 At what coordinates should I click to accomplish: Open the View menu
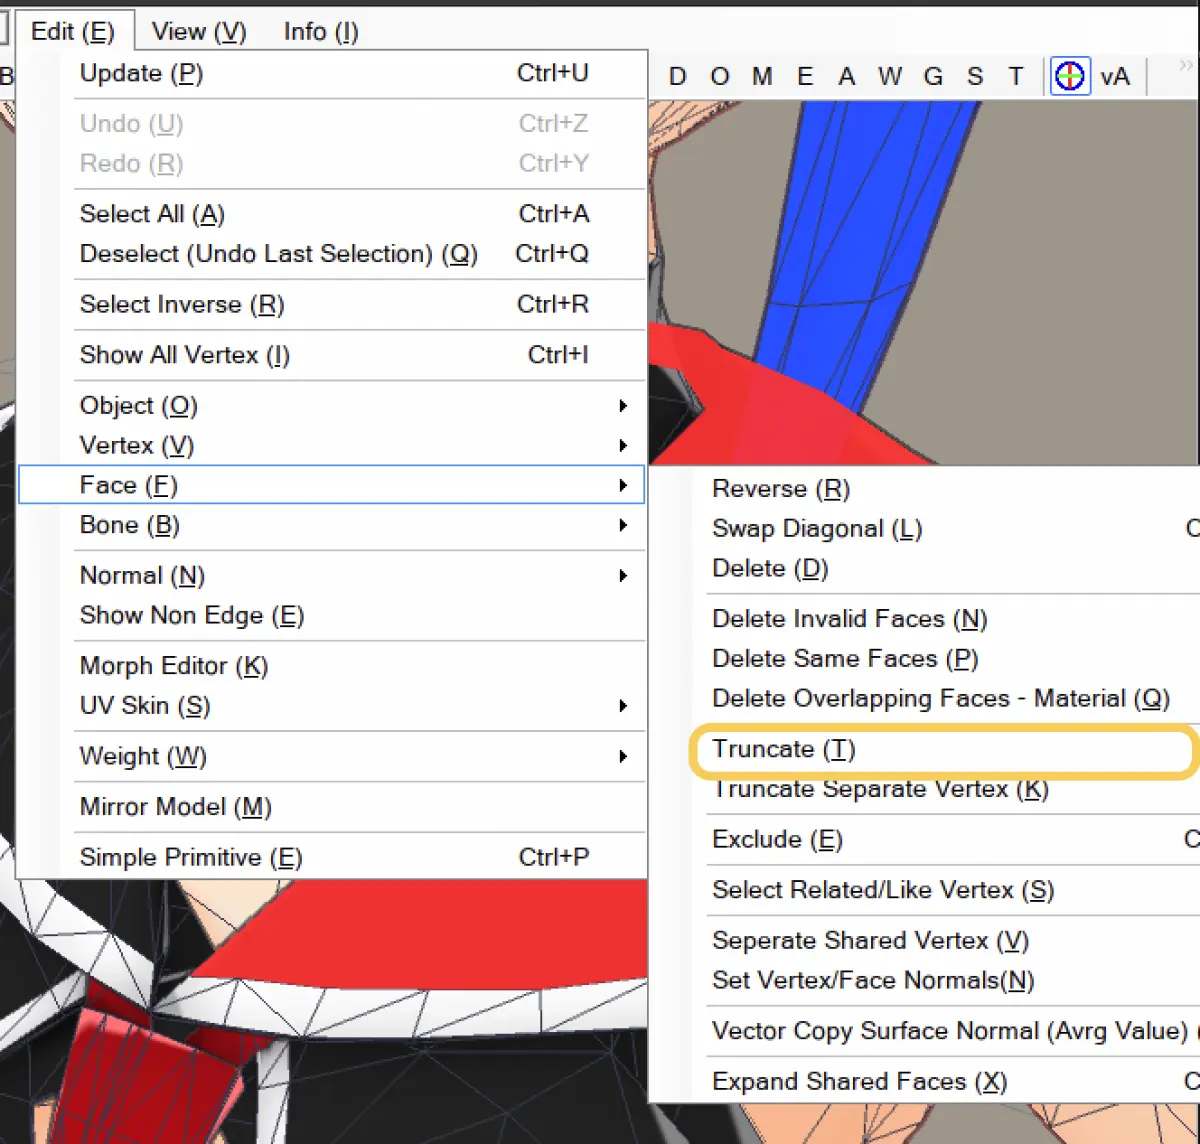(x=198, y=31)
